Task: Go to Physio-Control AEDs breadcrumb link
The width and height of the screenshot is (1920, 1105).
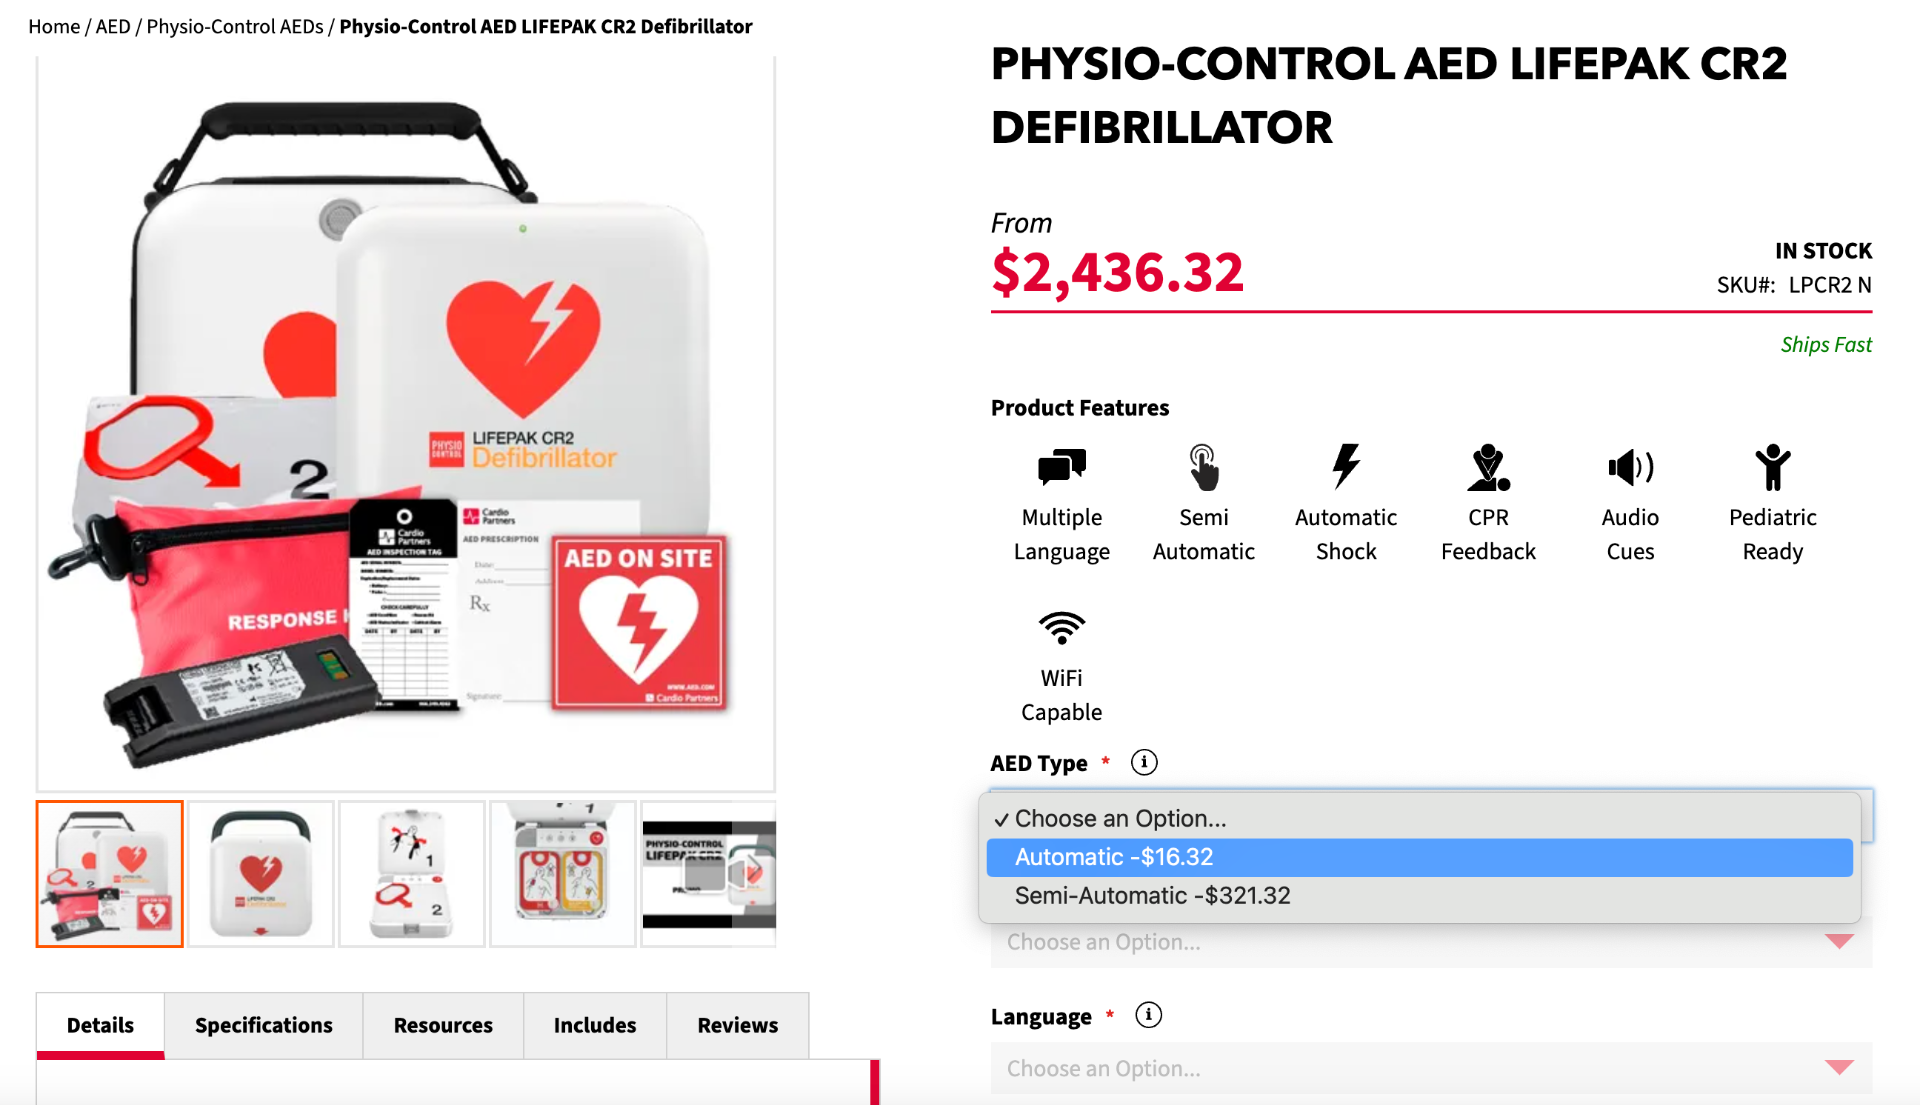Action: [x=235, y=27]
